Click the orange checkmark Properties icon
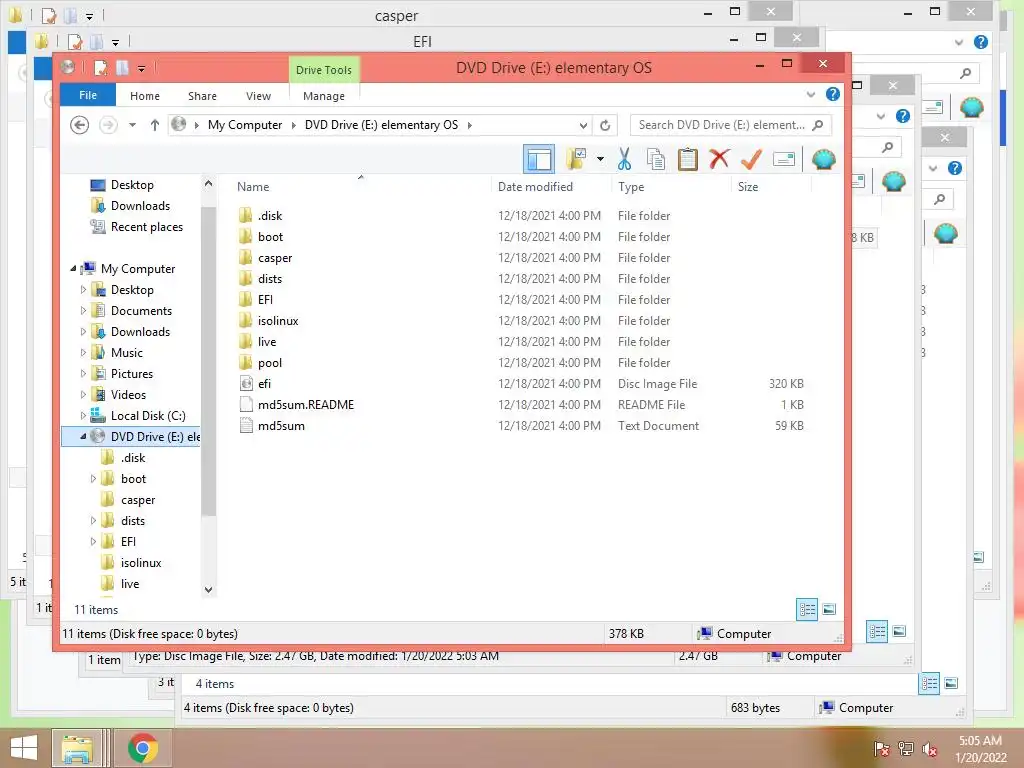 (751, 159)
